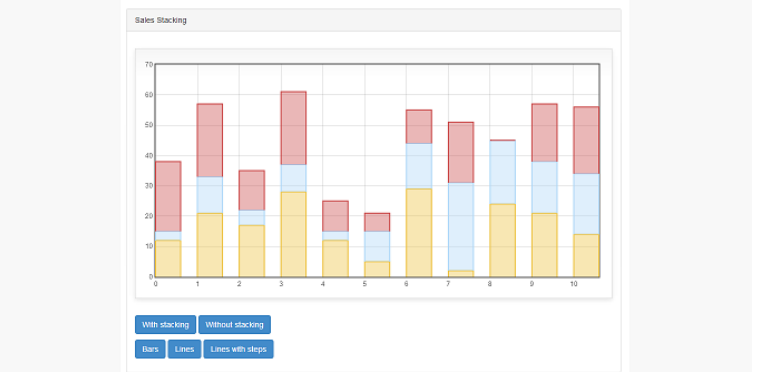This screenshot has width=757, height=372.
Task: Click the red segment of bar 5
Action: 377,222
